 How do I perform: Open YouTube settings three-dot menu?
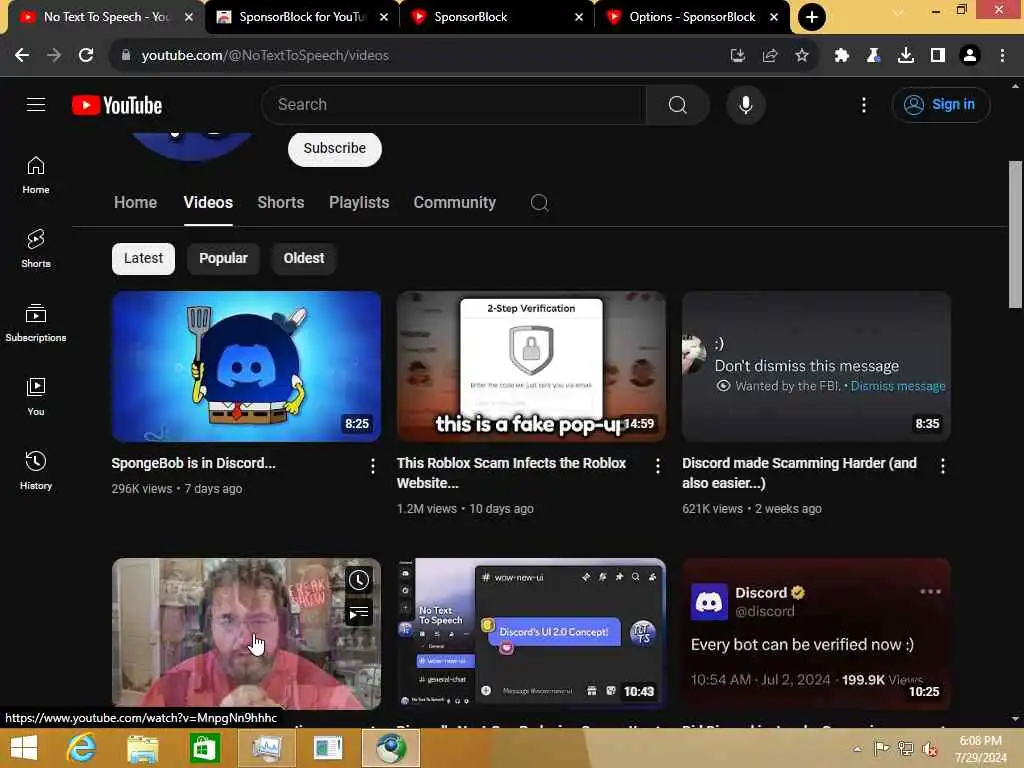(x=863, y=104)
